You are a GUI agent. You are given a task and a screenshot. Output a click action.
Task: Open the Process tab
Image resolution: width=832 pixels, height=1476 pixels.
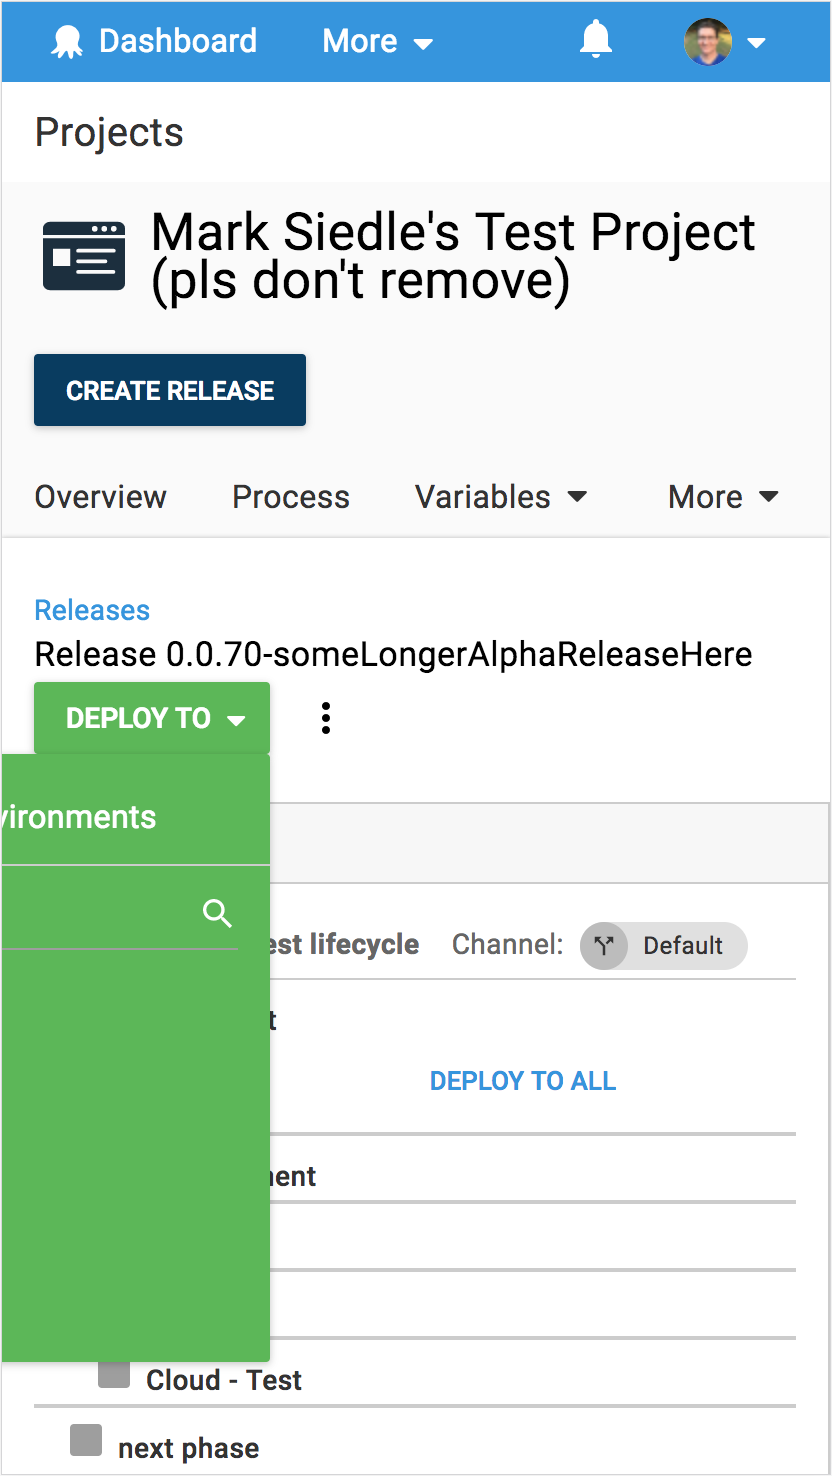coord(290,496)
